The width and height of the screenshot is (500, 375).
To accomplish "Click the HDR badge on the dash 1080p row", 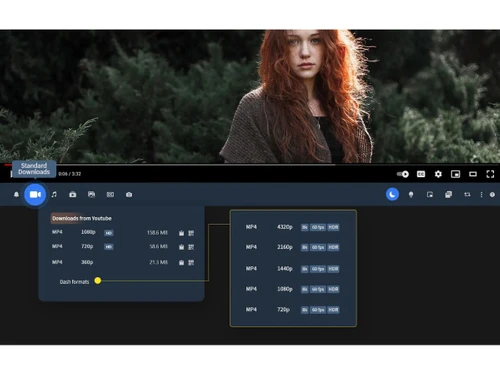I will pyautogui.click(x=333, y=289).
